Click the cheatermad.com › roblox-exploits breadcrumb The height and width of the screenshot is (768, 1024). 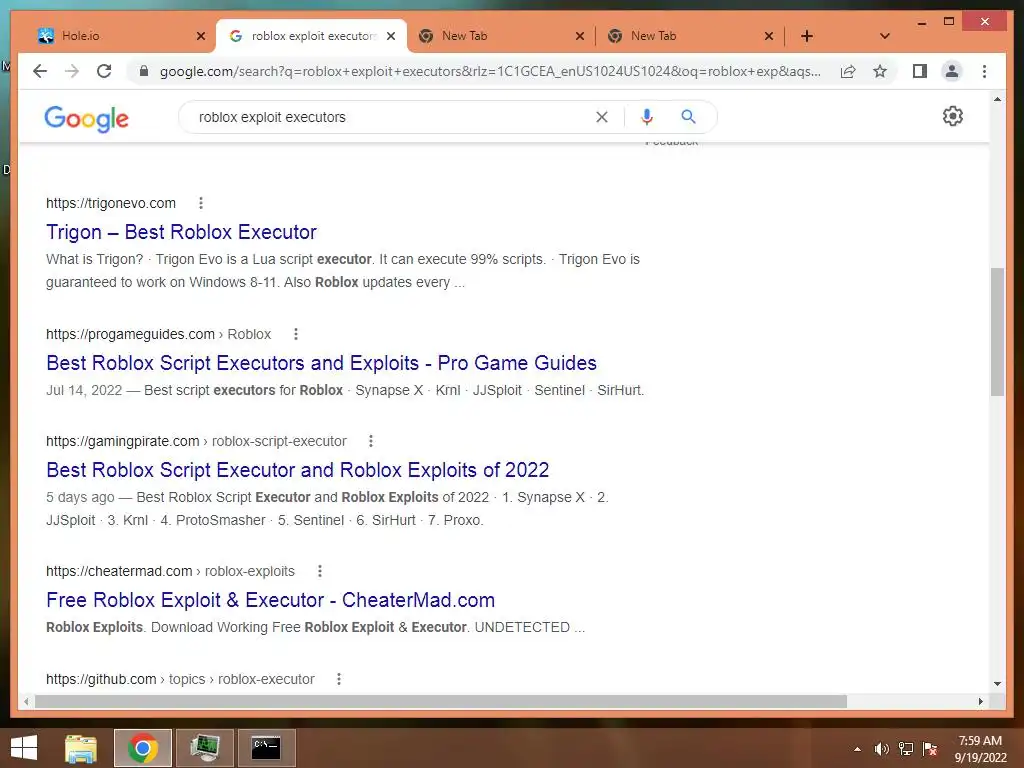pyautogui.click(x=170, y=571)
